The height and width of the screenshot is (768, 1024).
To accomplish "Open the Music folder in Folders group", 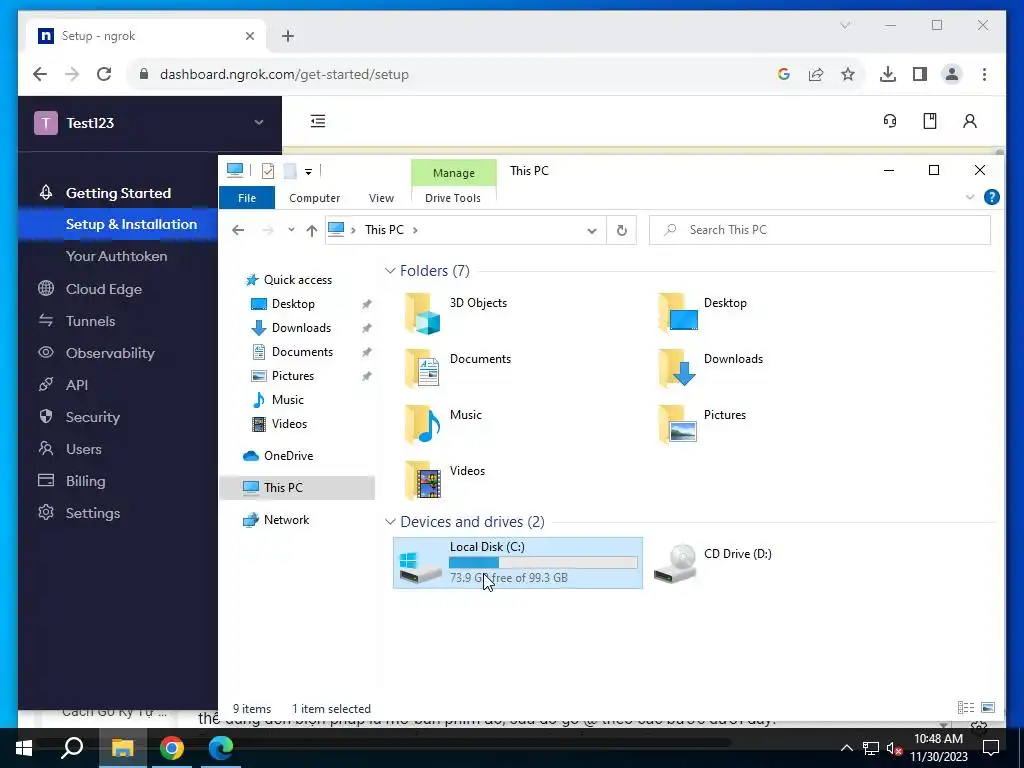I will click(443, 424).
